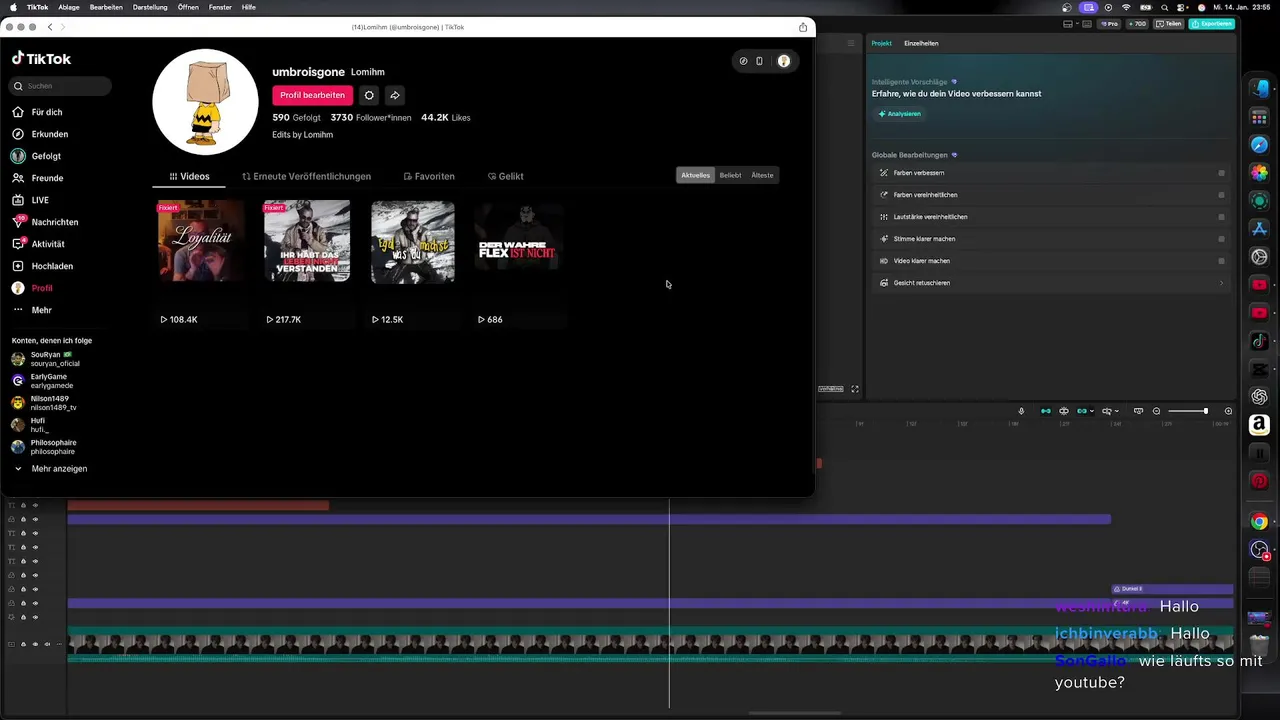Expand Mehr anzeigen in followed accounts
Screen dimensions: 1280x720
[50, 469]
